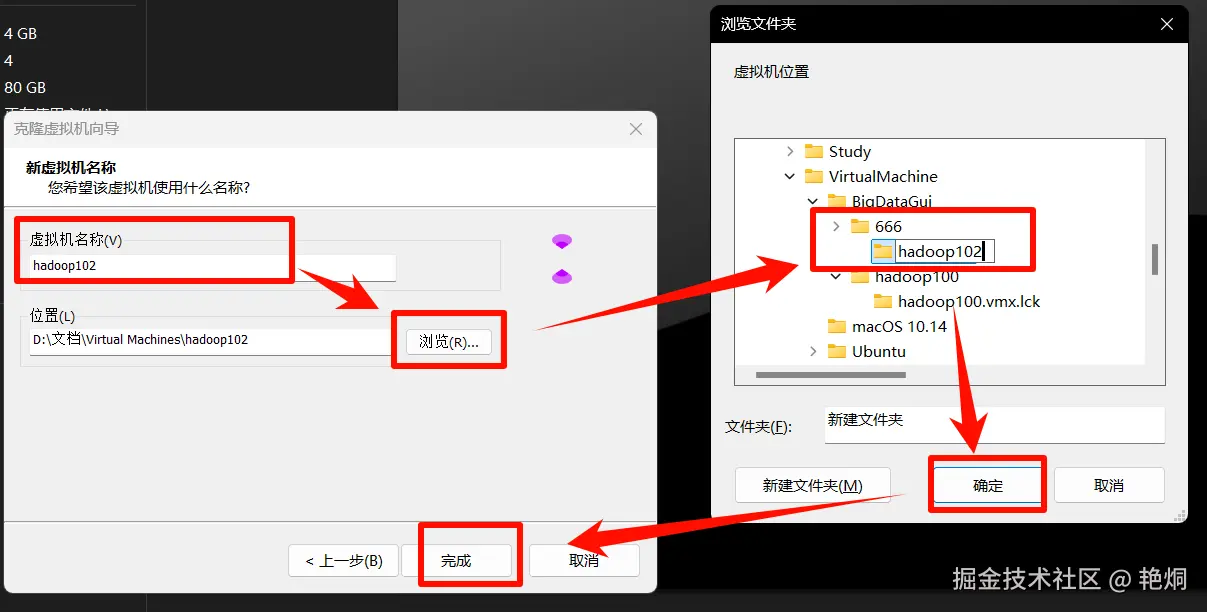Click the purple VMware clone icon
This screenshot has height=612, width=1207.
[x=562, y=240]
